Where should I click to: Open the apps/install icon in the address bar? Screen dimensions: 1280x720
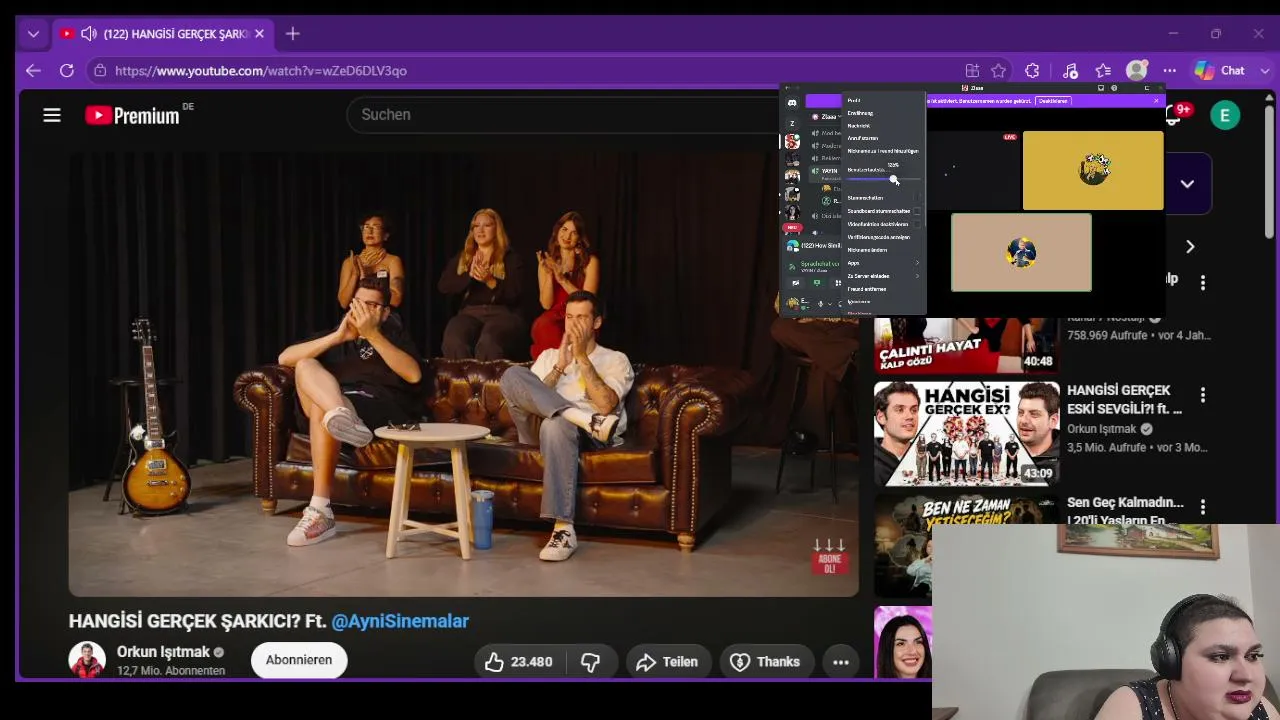tap(972, 71)
